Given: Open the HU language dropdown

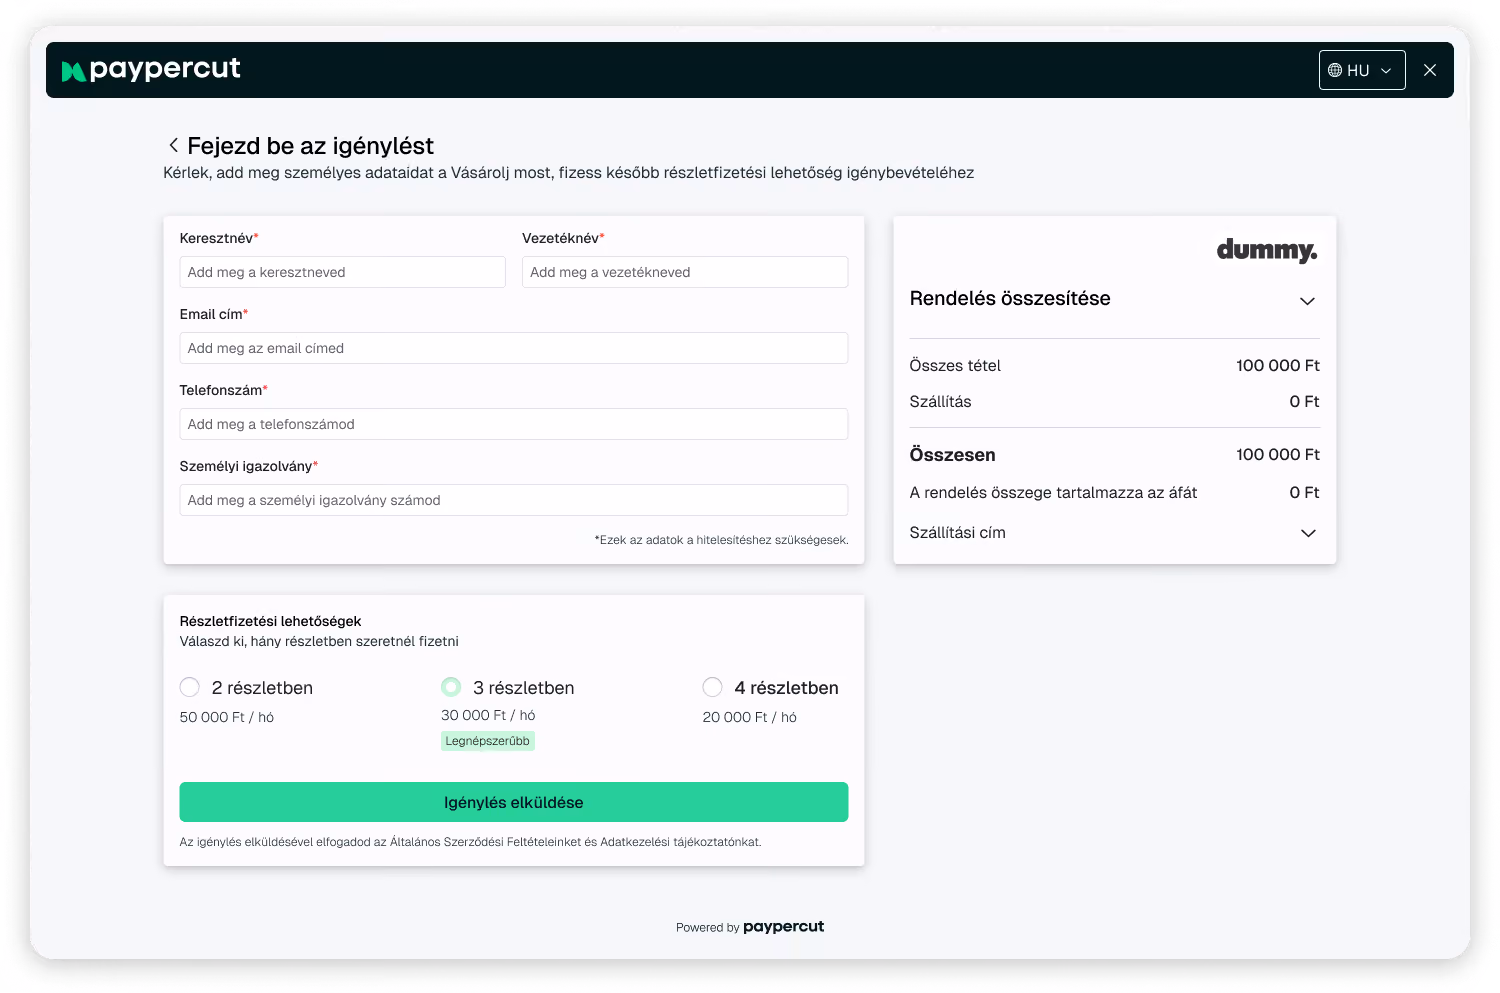Looking at the screenshot, I should (1362, 70).
